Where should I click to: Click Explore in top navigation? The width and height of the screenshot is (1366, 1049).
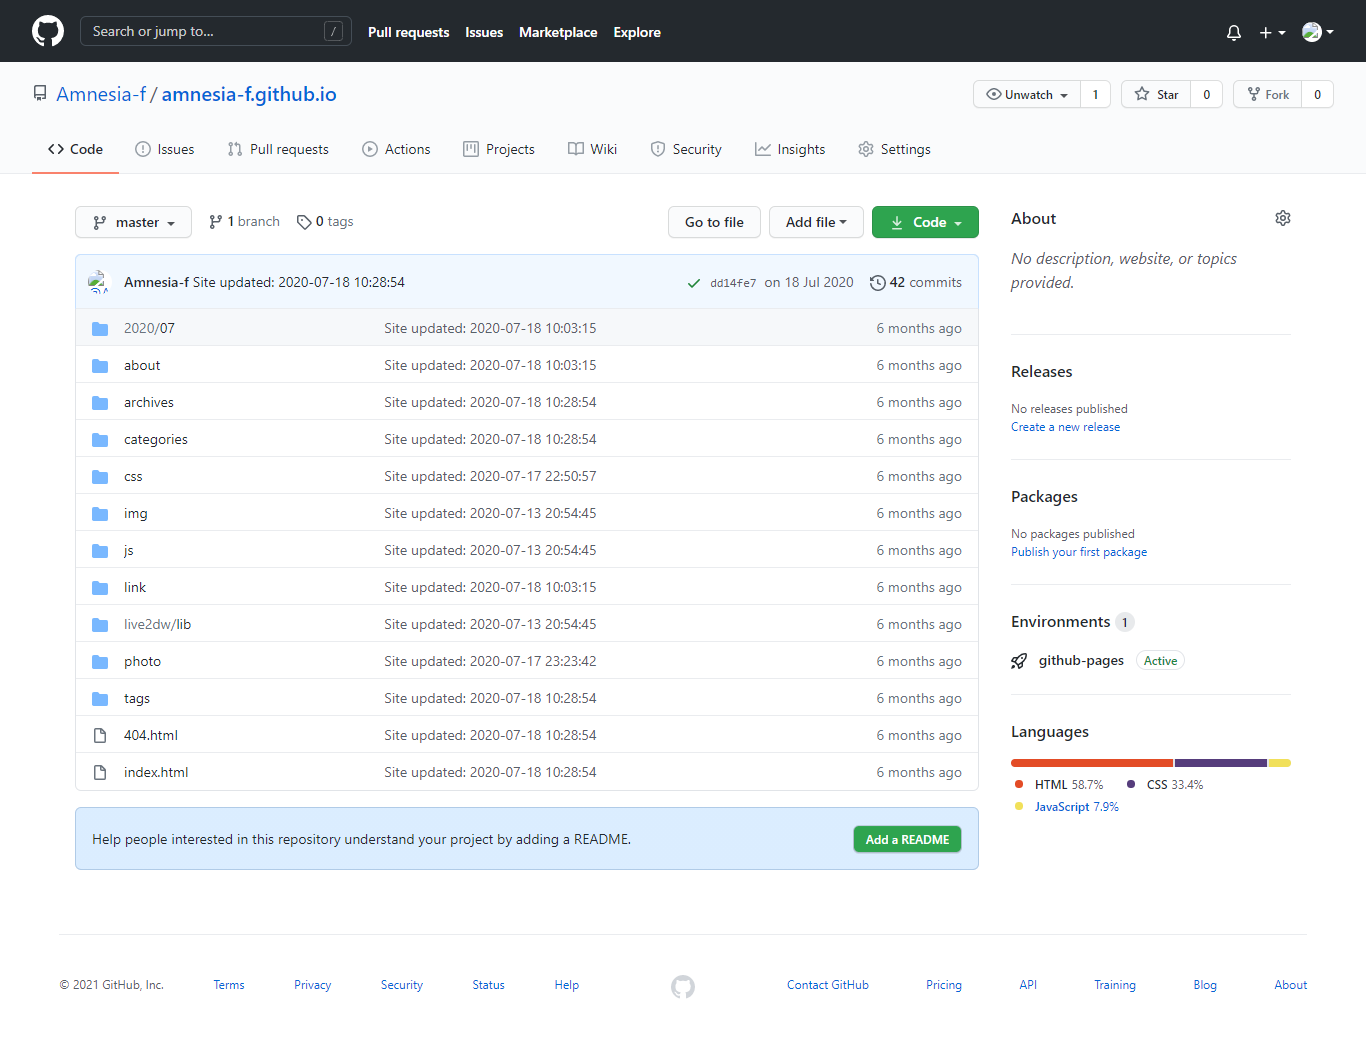click(x=637, y=32)
